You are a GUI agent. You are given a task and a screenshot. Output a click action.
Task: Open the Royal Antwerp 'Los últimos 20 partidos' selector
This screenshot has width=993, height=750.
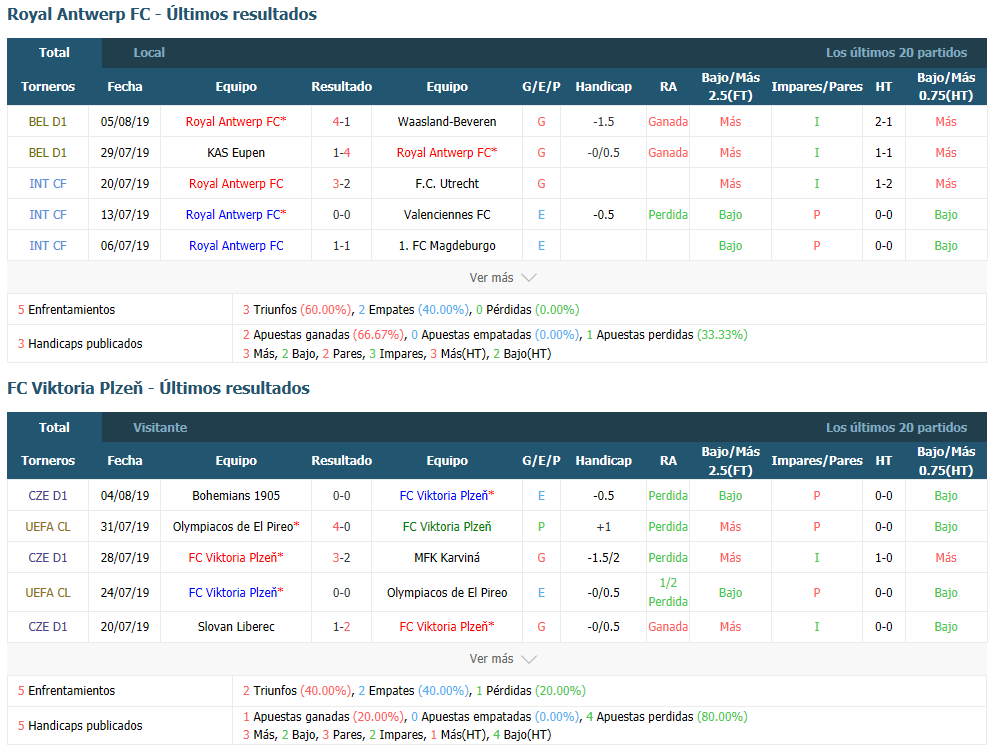click(896, 53)
